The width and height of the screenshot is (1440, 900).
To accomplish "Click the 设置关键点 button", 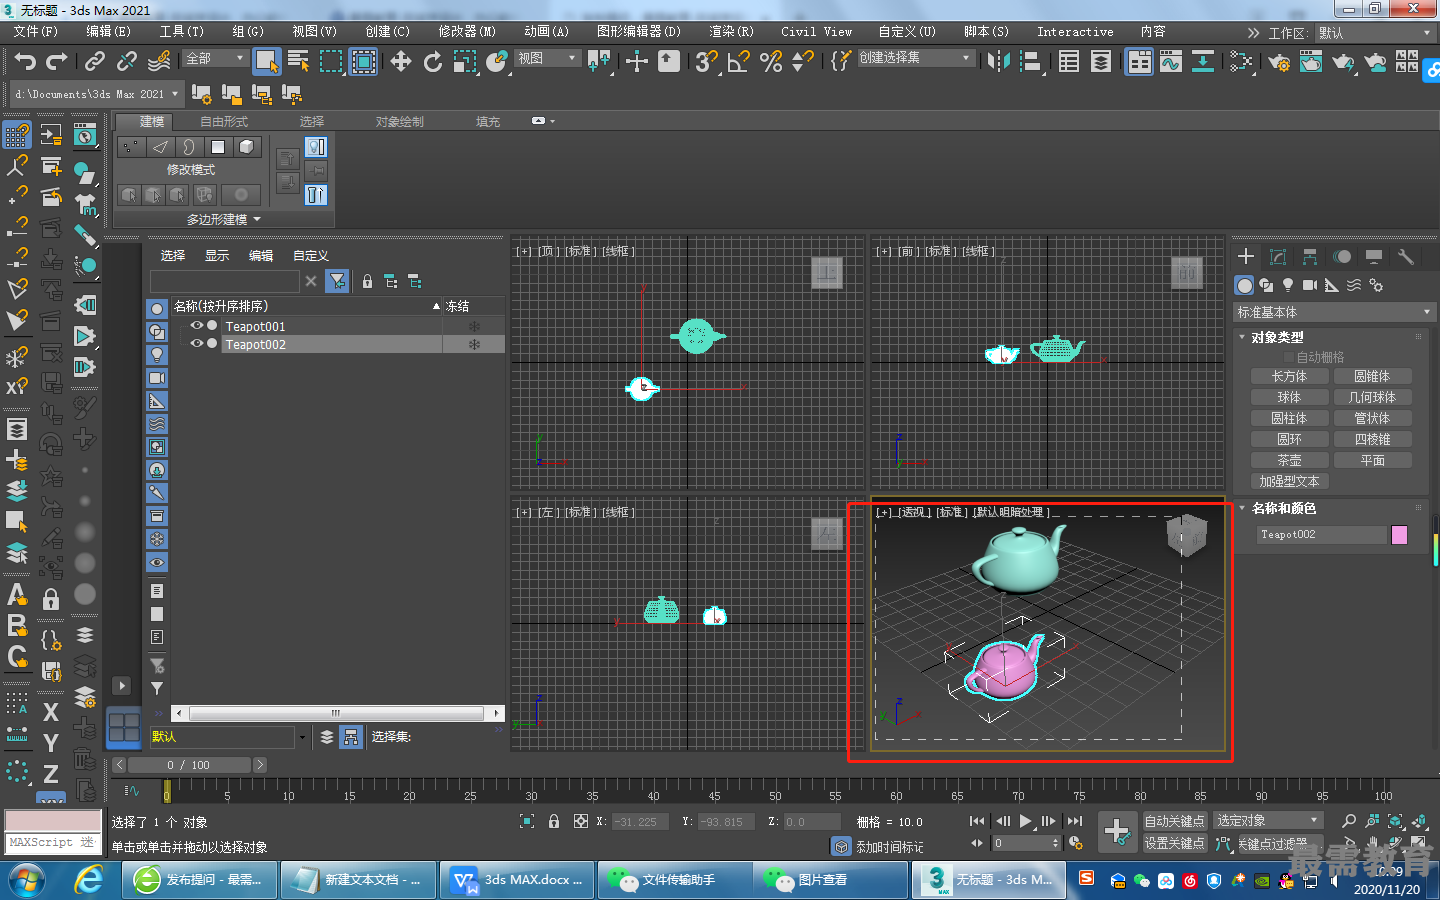I will 1174,843.
